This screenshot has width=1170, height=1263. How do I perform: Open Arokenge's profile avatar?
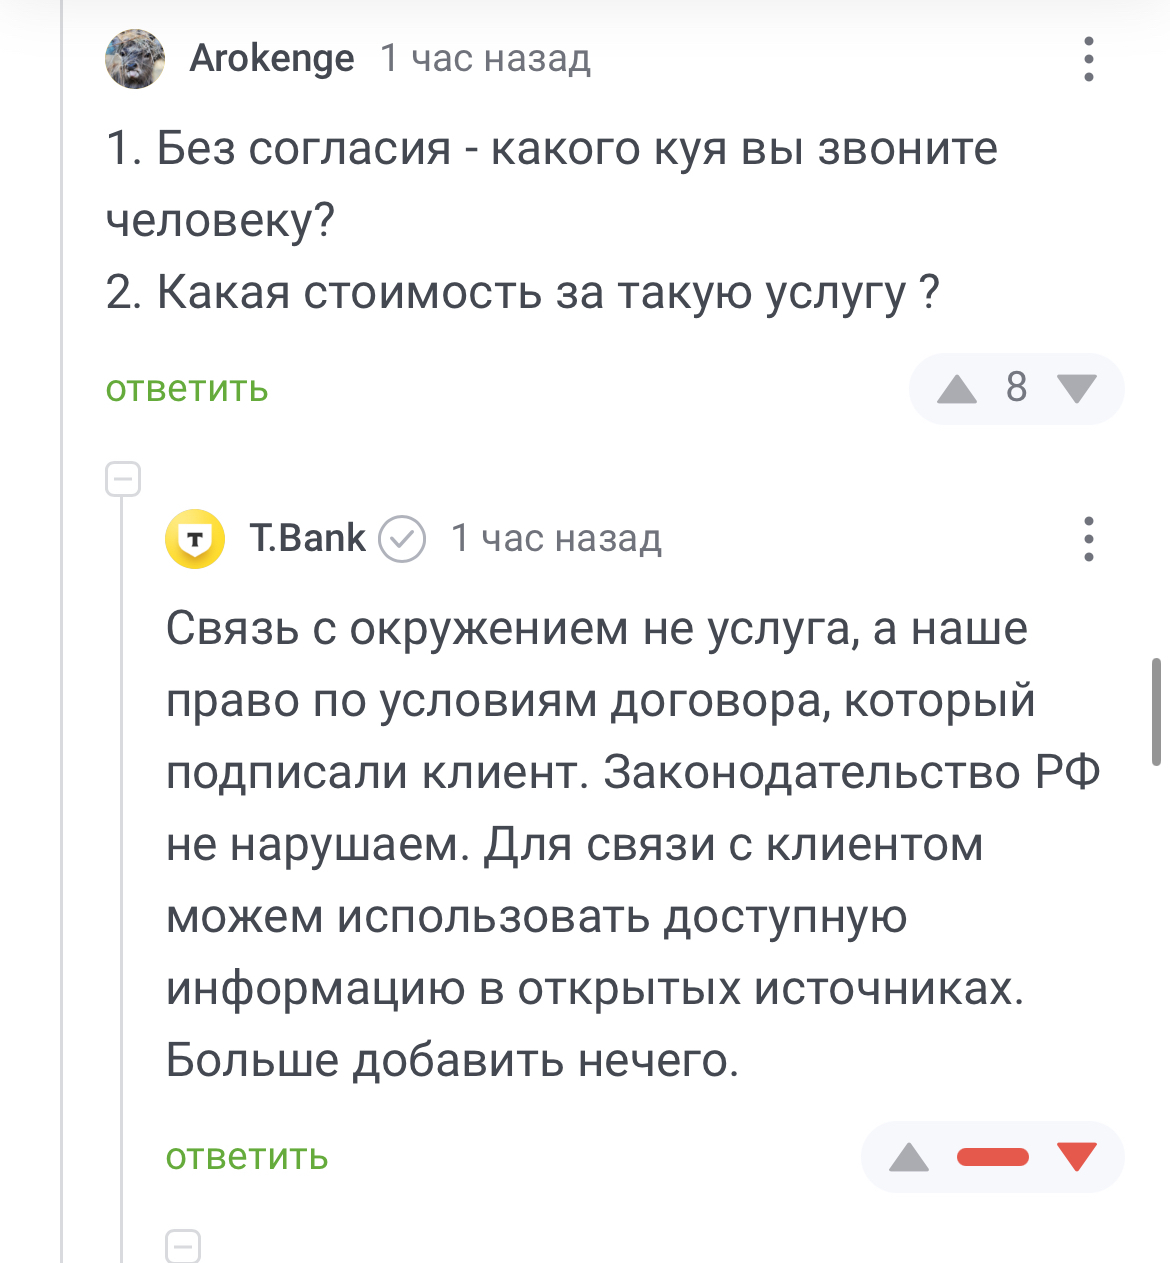tap(135, 59)
